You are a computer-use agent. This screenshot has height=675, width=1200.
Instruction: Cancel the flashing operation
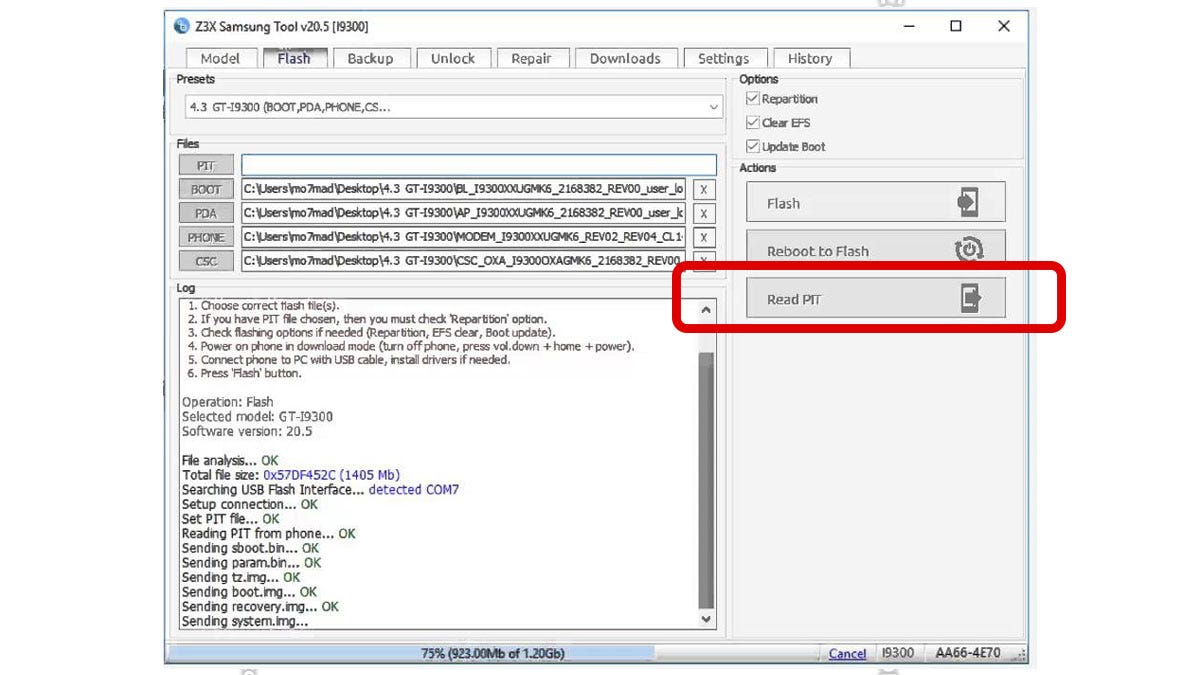coord(847,653)
